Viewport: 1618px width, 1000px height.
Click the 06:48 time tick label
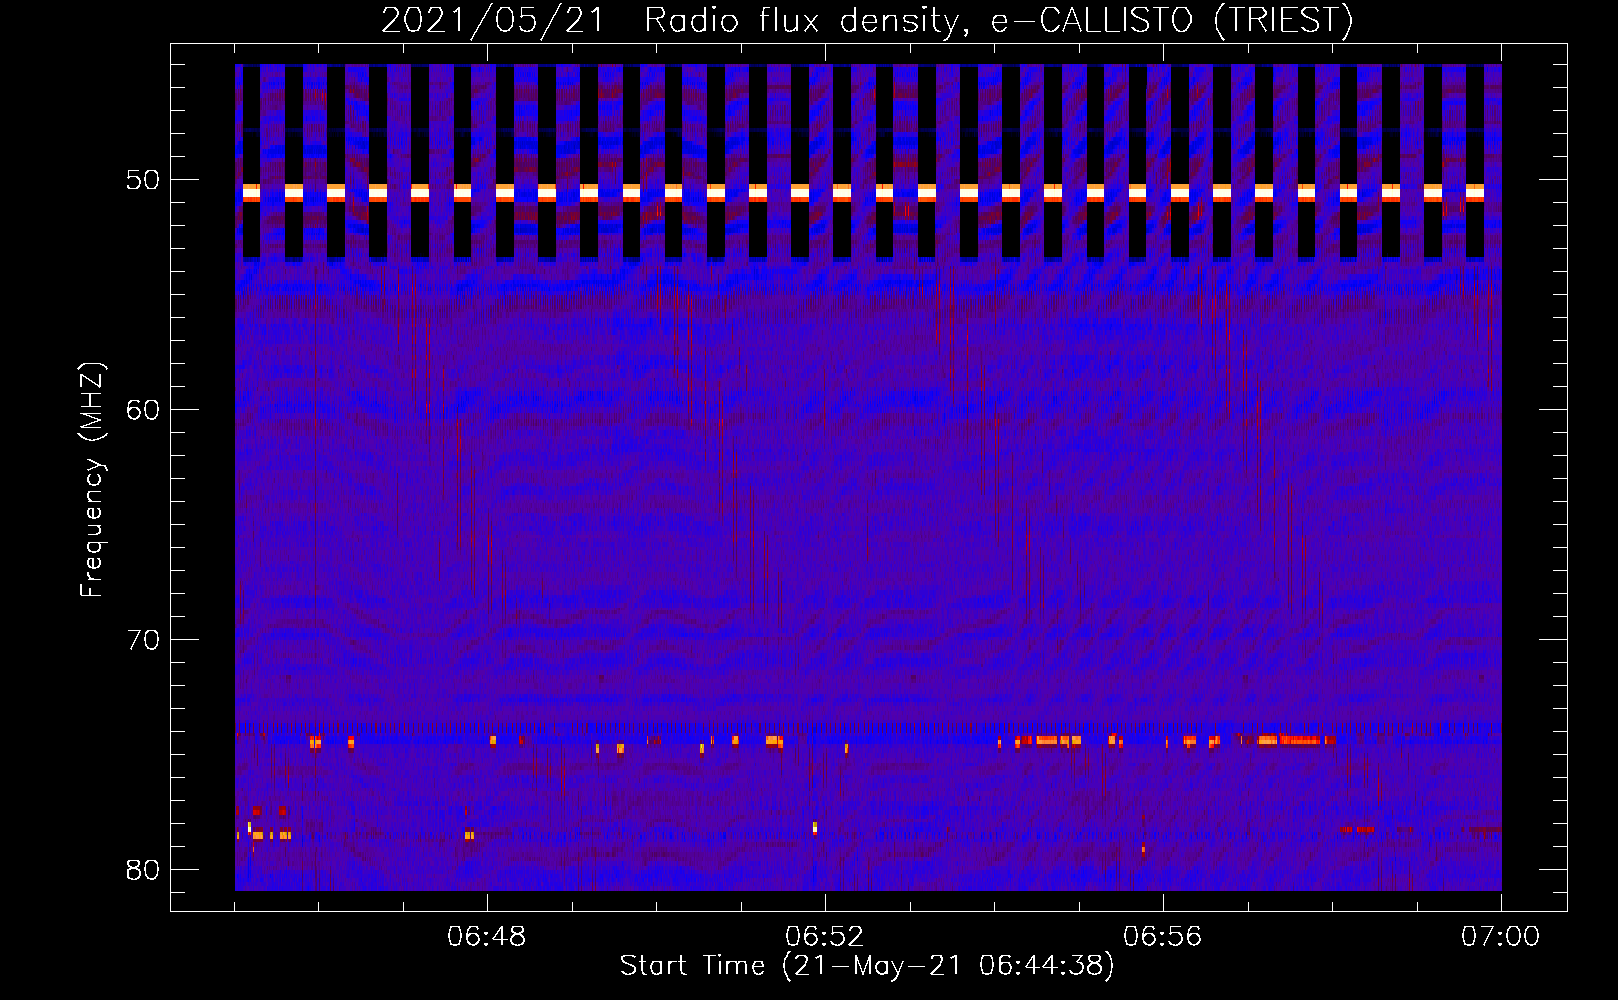click(487, 937)
